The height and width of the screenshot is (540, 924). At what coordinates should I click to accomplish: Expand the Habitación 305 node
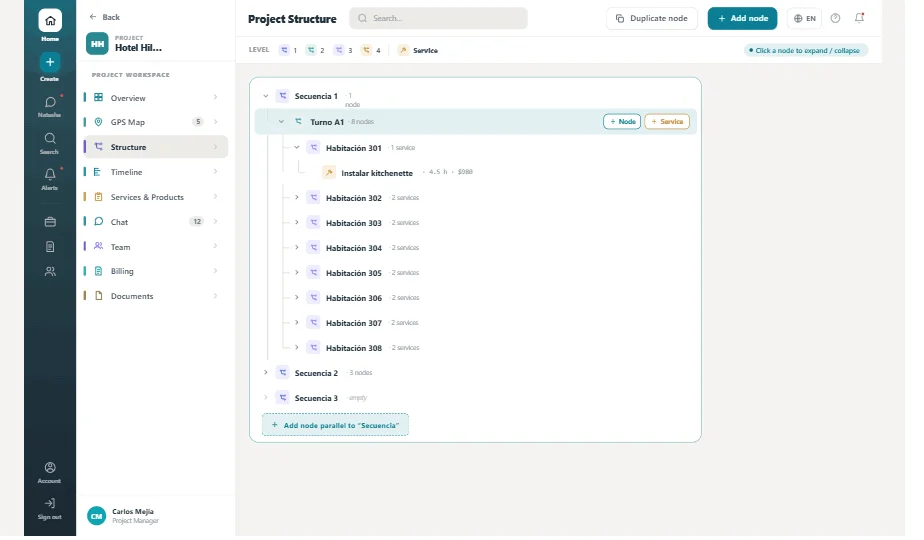[x=297, y=272]
